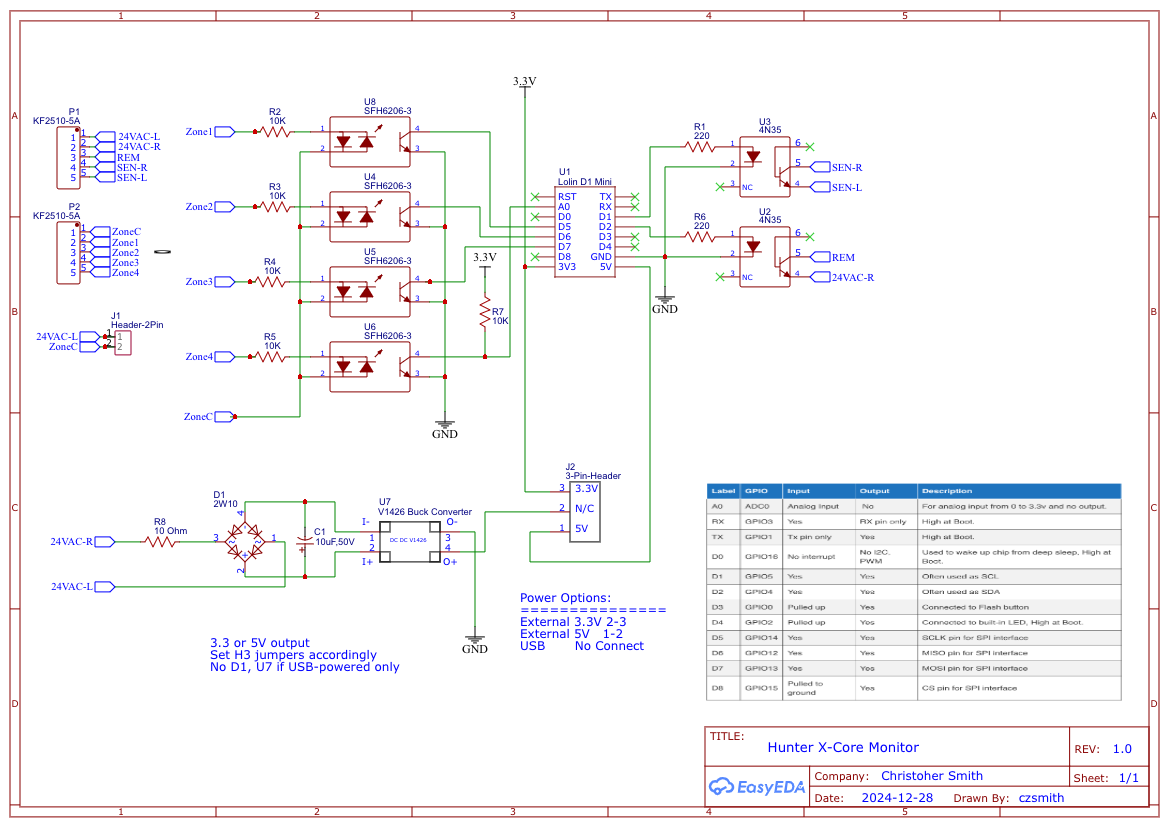Screen dimensions: 1169x827
Task: Select the U6 SFH6206-3 optocoupler symbol
Action: pyautogui.click(x=370, y=366)
